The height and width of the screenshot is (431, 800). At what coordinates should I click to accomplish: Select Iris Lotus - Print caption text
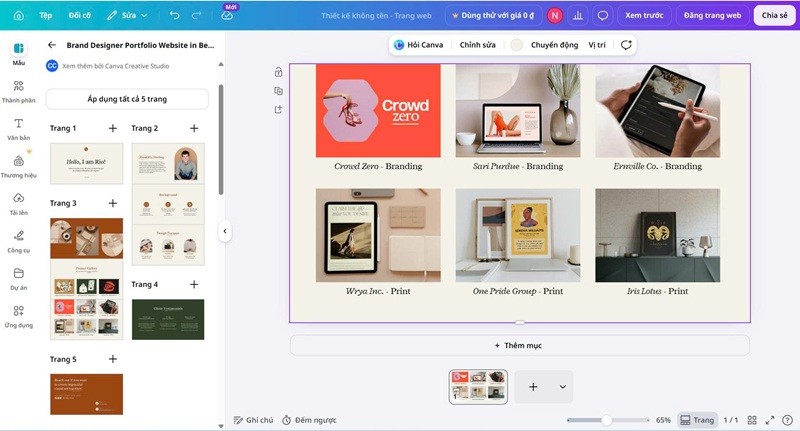point(657,291)
